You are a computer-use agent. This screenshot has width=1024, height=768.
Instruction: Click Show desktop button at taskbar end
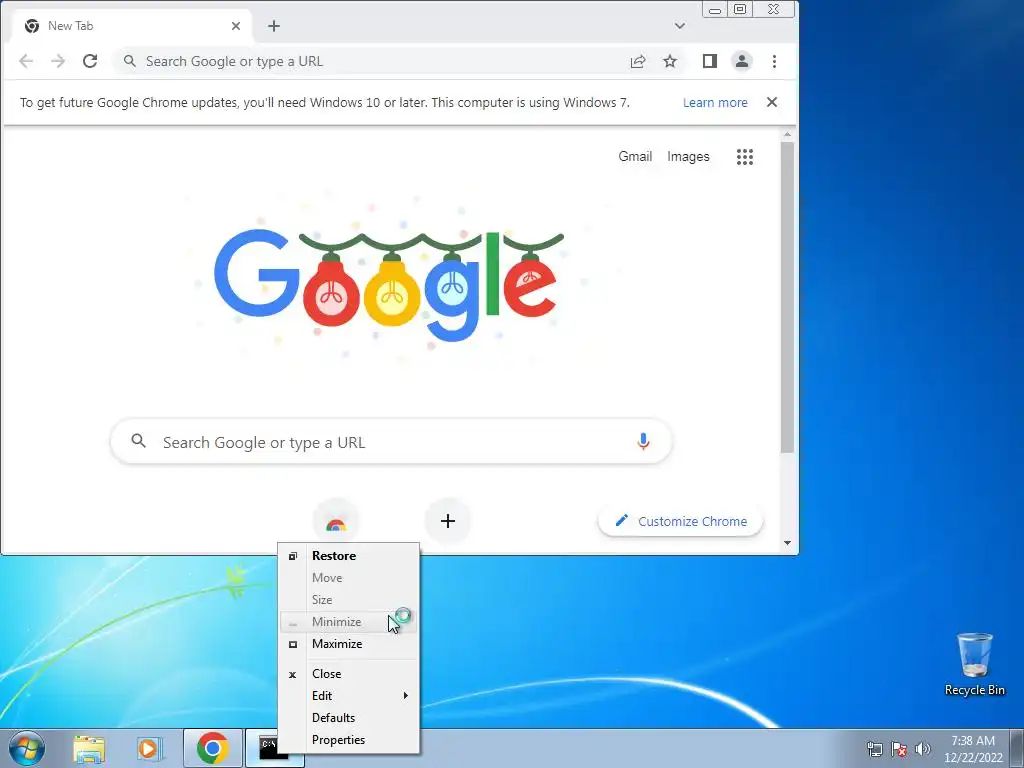(1018, 748)
